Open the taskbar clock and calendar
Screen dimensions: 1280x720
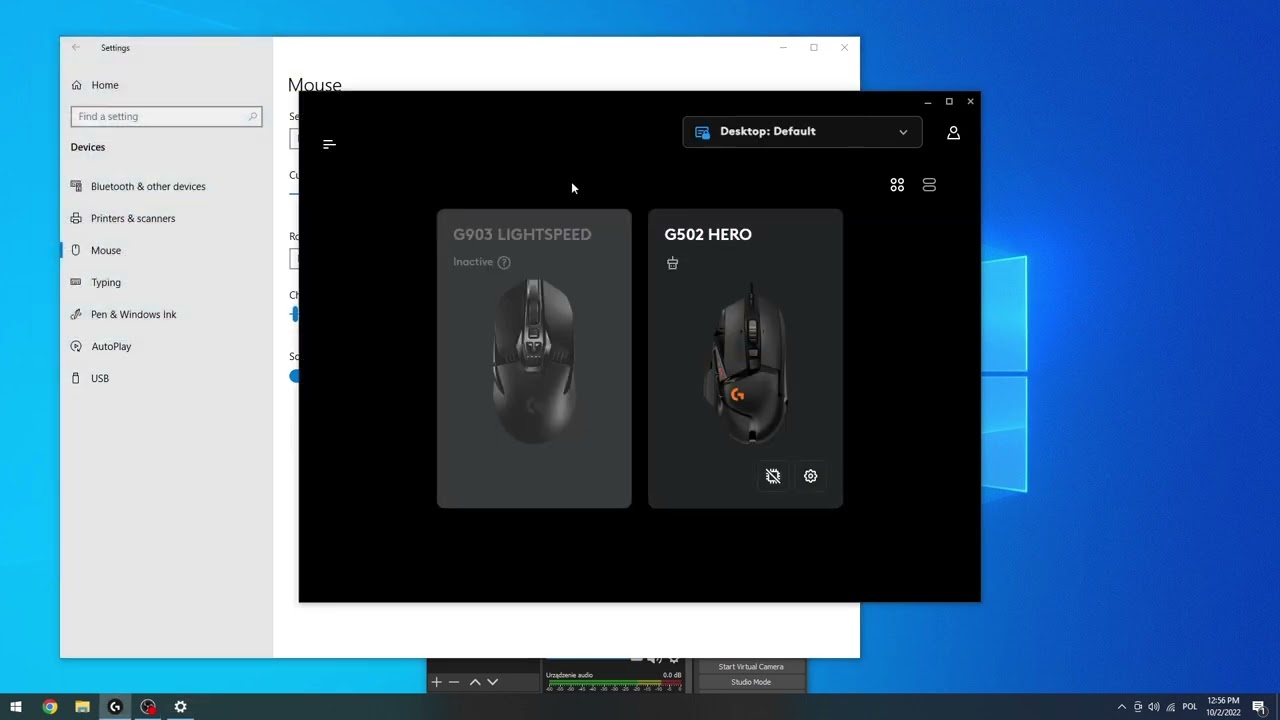pyautogui.click(x=1223, y=707)
